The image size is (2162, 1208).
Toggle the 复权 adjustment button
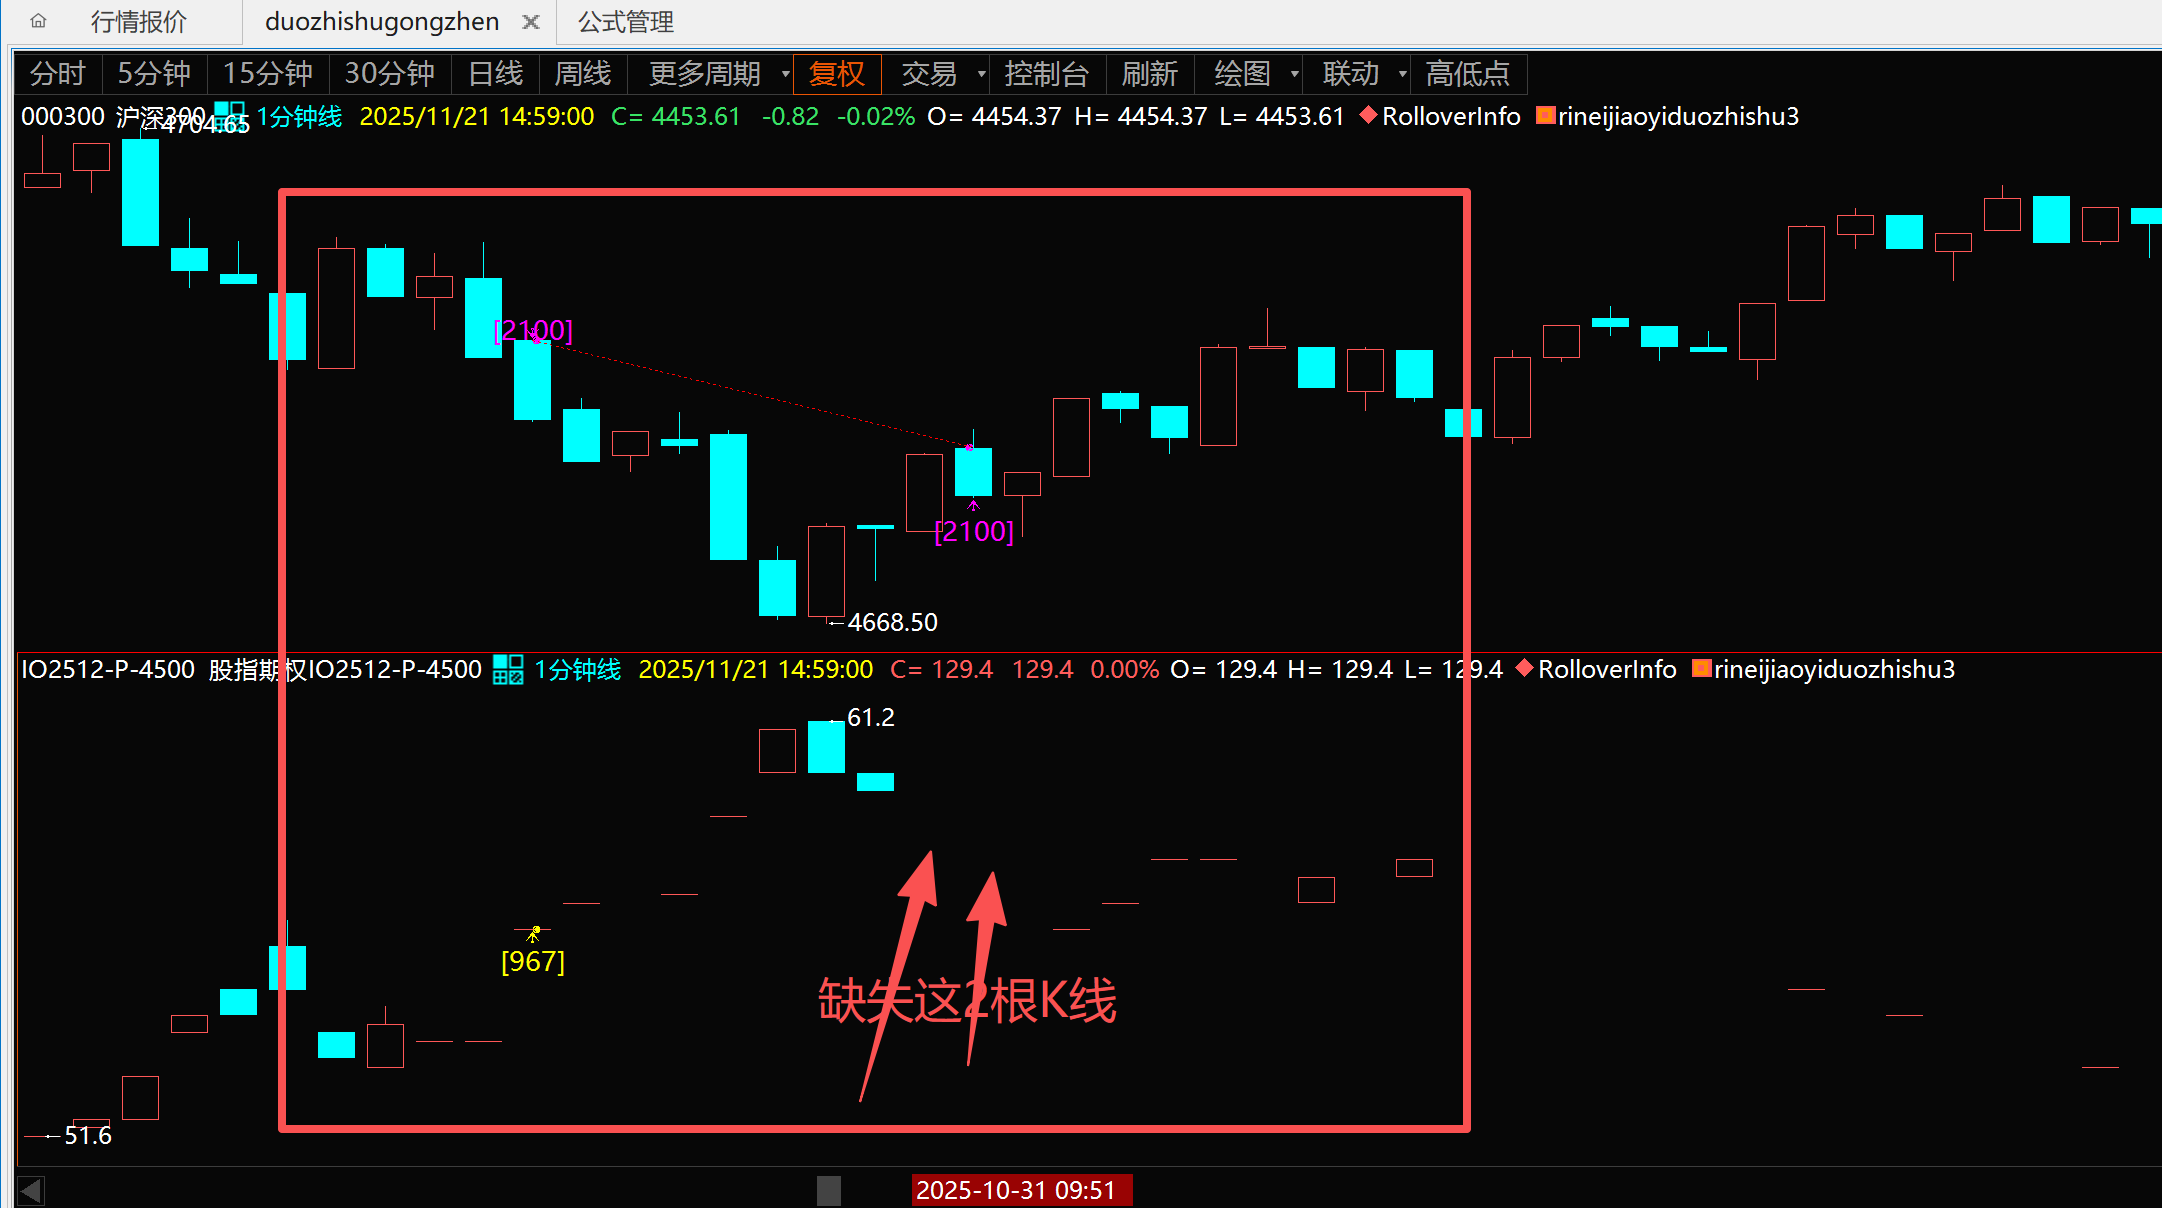(x=836, y=74)
